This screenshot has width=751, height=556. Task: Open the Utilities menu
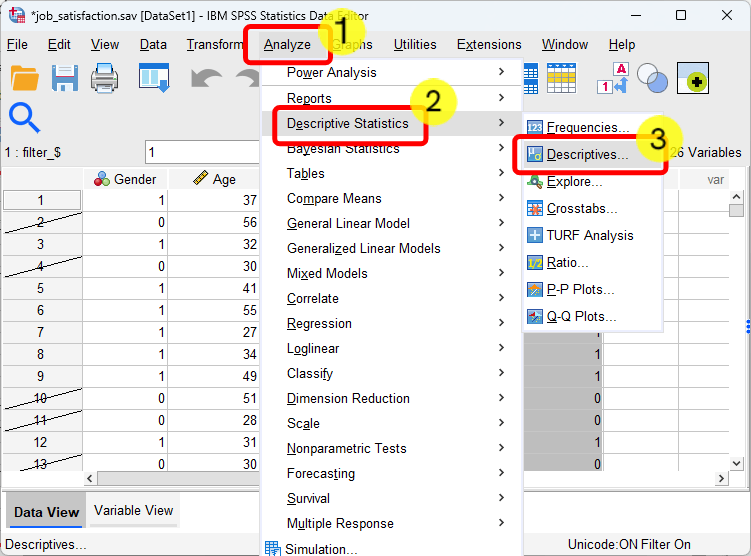(x=415, y=45)
